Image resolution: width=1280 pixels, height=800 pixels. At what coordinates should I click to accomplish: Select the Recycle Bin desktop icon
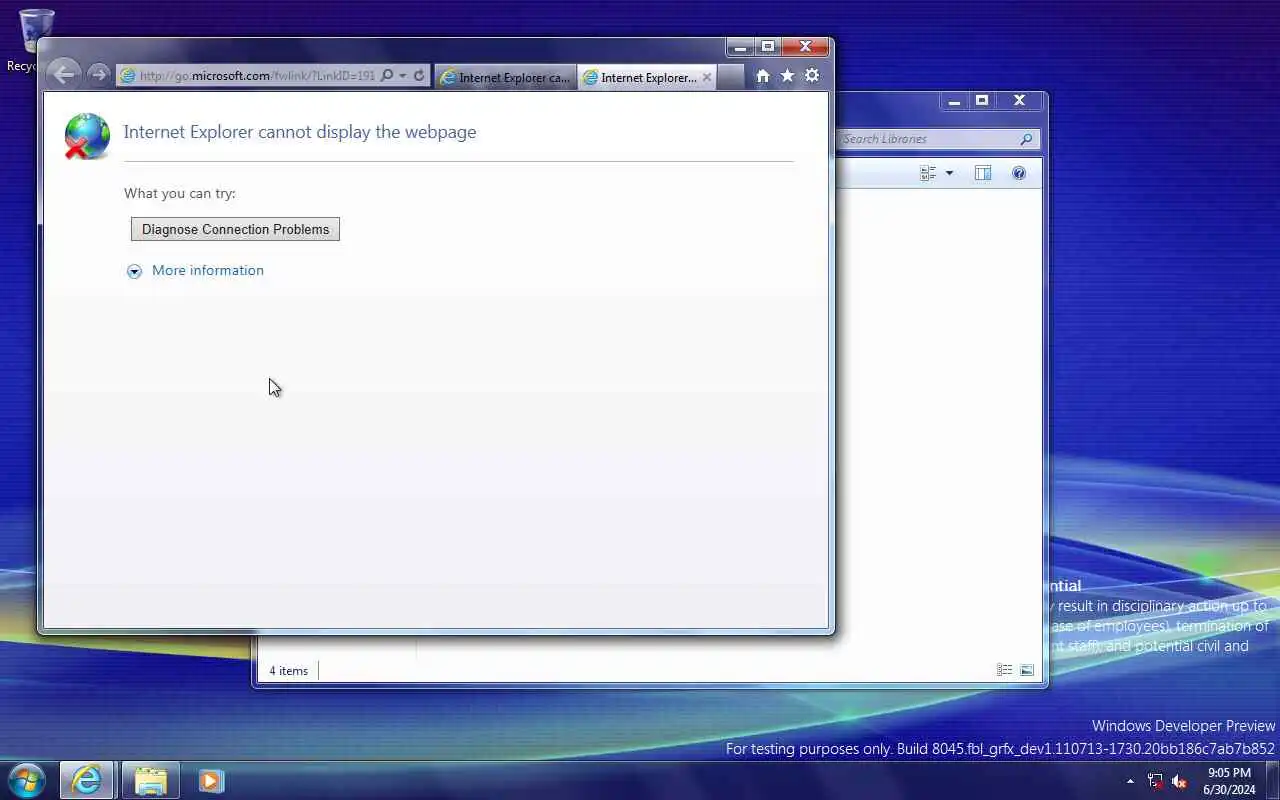(x=36, y=40)
